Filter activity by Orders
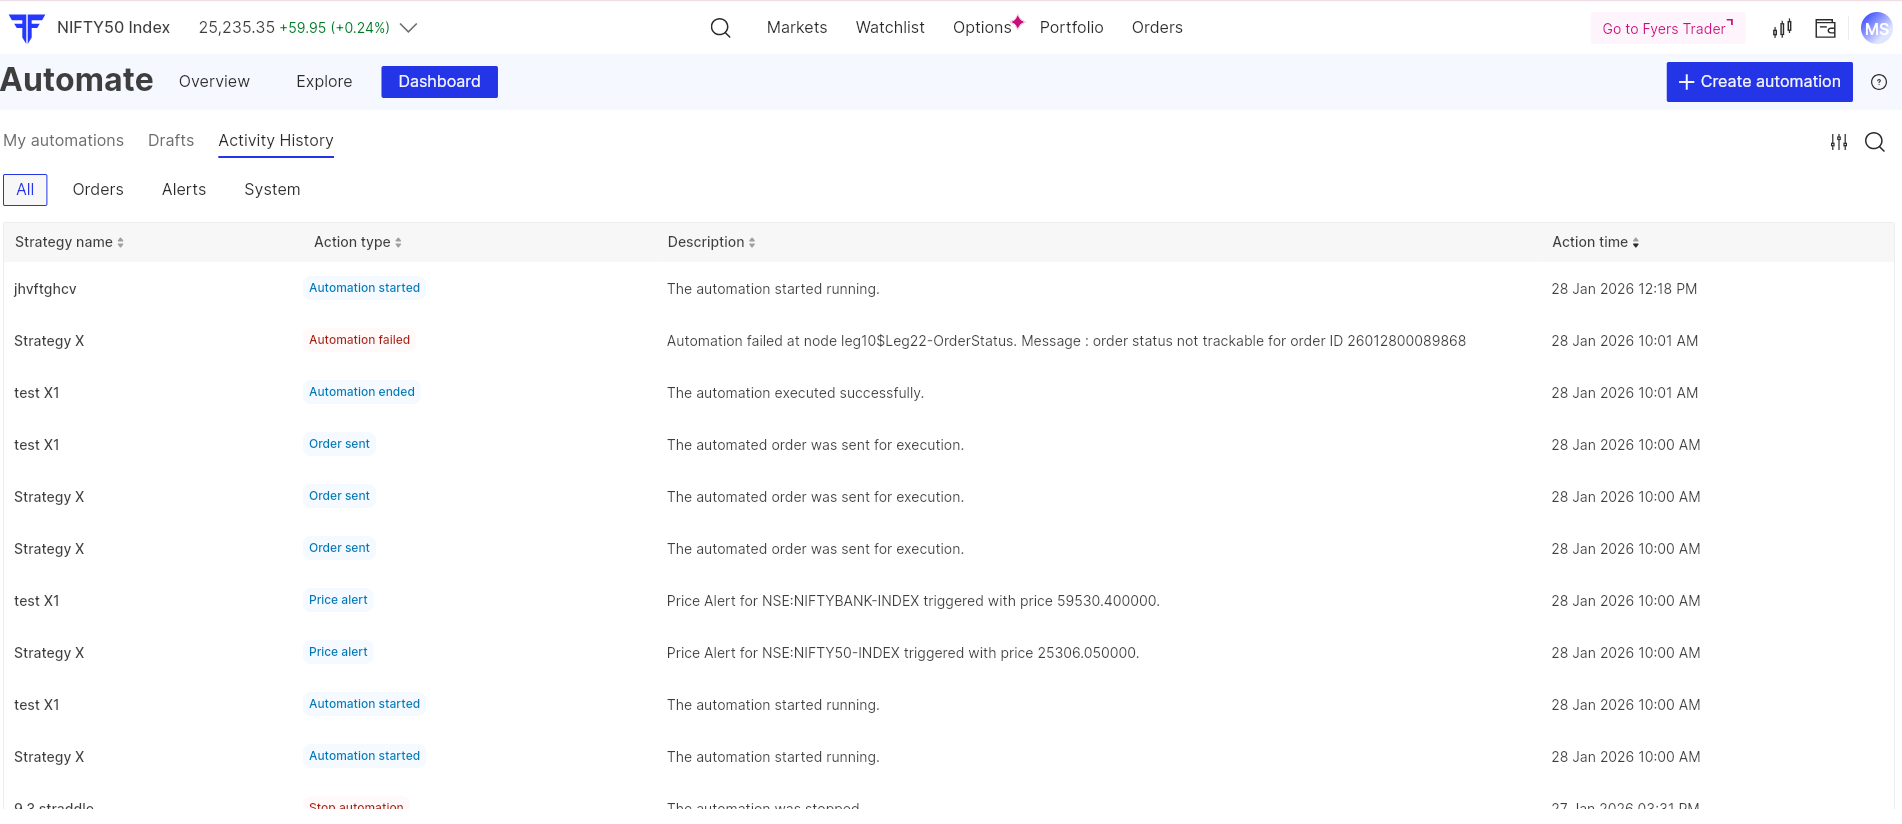 pyautogui.click(x=98, y=190)
